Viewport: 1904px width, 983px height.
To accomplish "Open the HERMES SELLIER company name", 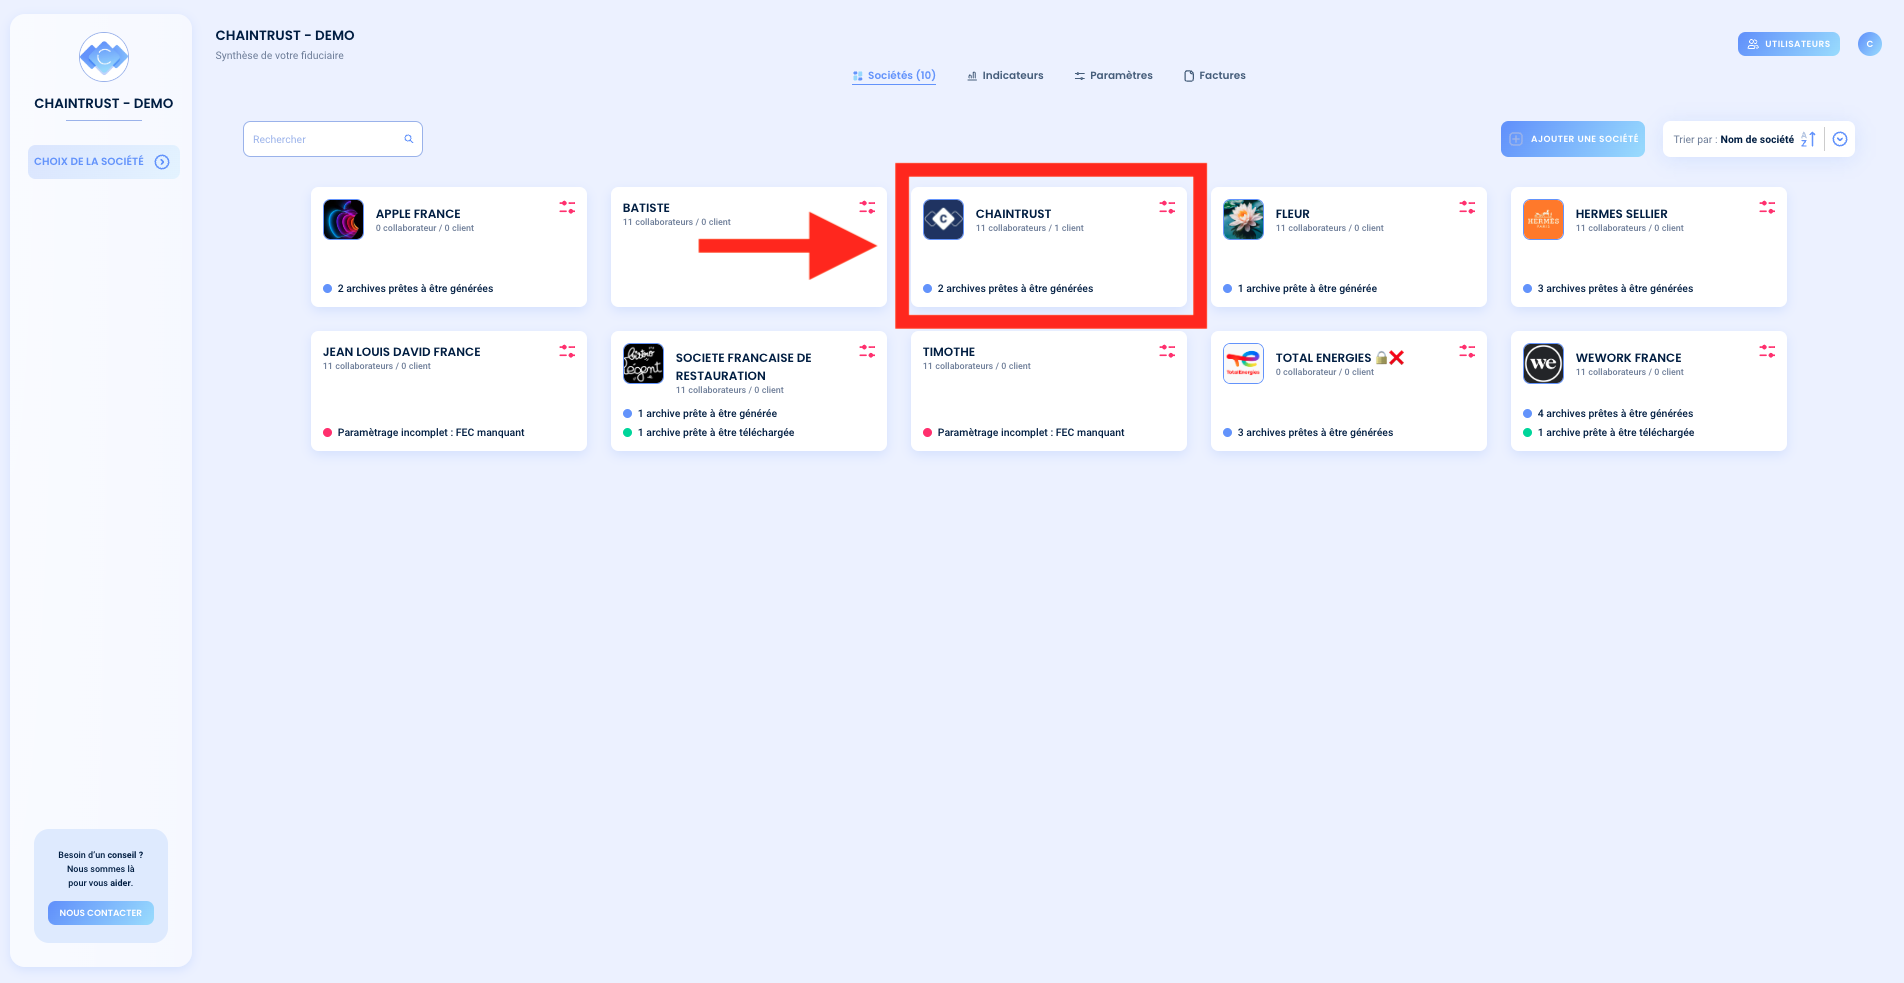I will point(1621,214).
